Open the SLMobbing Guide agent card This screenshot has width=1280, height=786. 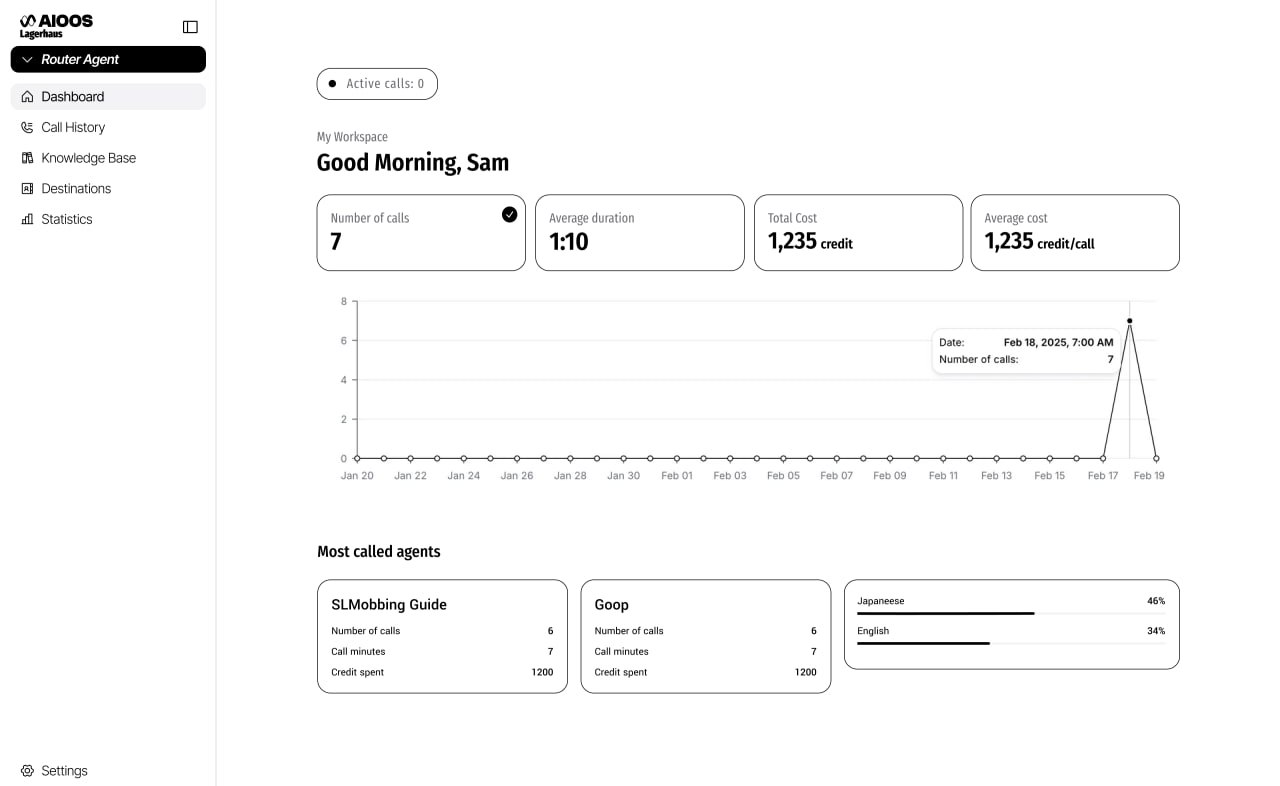(x=442, y=636)
